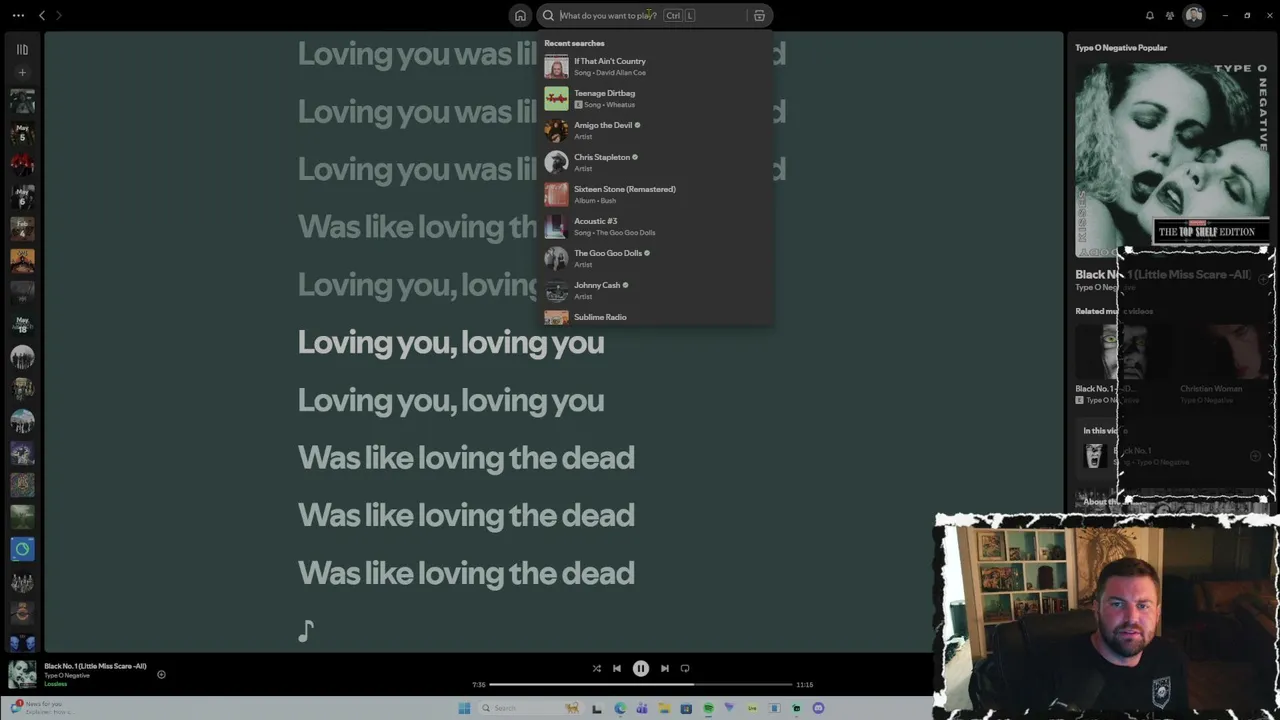Select recent search 'Teenage Dirtbag'
The image size is (1280, 720).
[x=656, y=99]
